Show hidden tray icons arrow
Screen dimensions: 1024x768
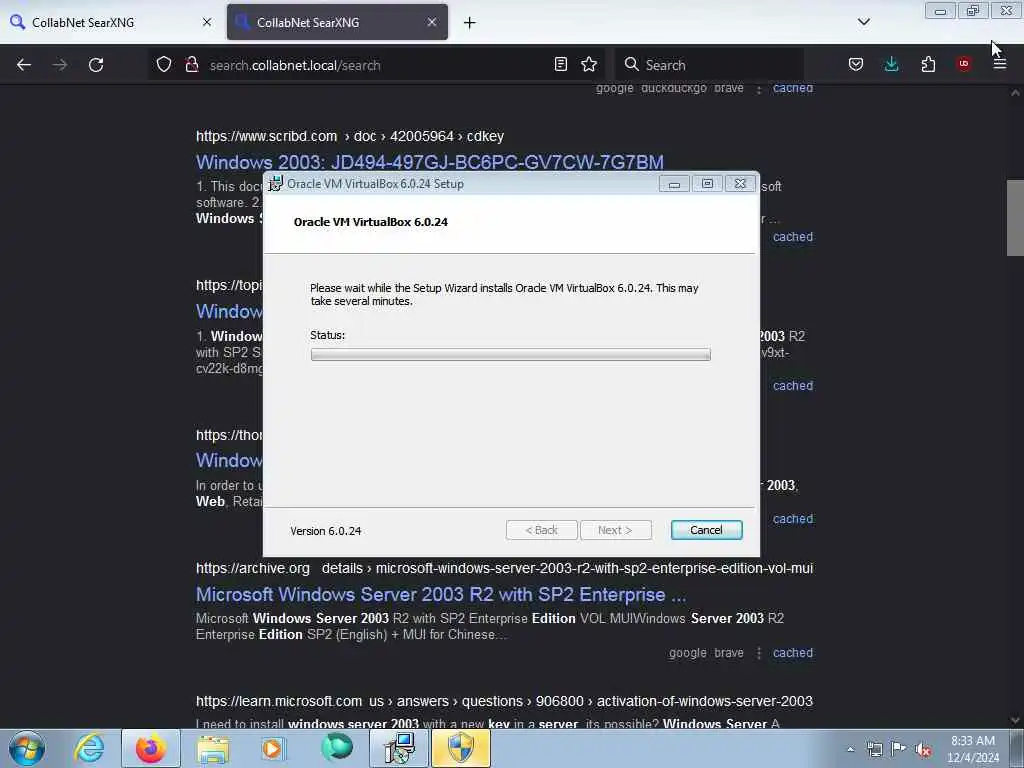coord(850,749)
